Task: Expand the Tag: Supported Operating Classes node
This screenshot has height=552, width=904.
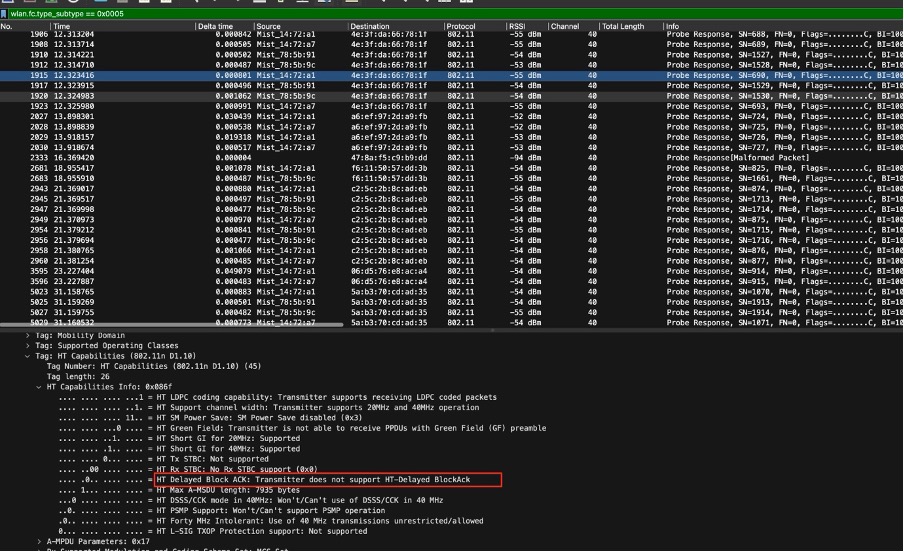Action: click(x=27, y=346)
